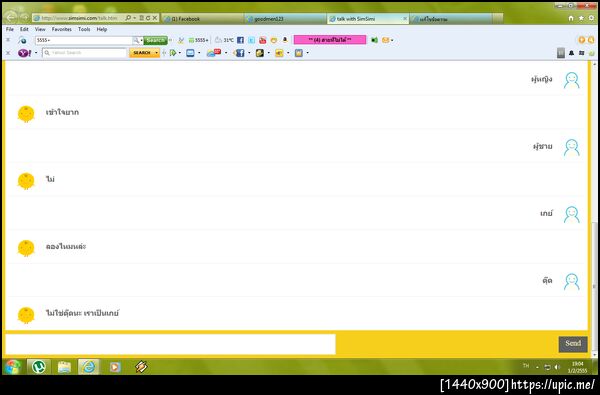Click the bell icon on the toolbar's right end

point(571,53)
